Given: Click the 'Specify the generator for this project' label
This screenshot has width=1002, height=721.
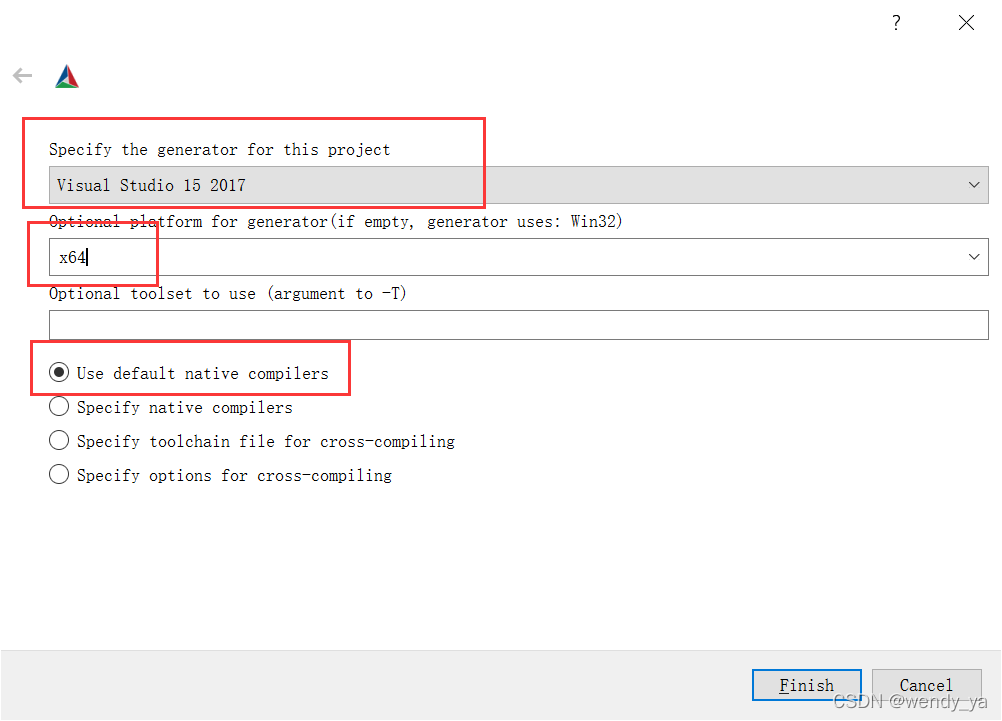Looking at the screenshot, I should pos(220,150).
